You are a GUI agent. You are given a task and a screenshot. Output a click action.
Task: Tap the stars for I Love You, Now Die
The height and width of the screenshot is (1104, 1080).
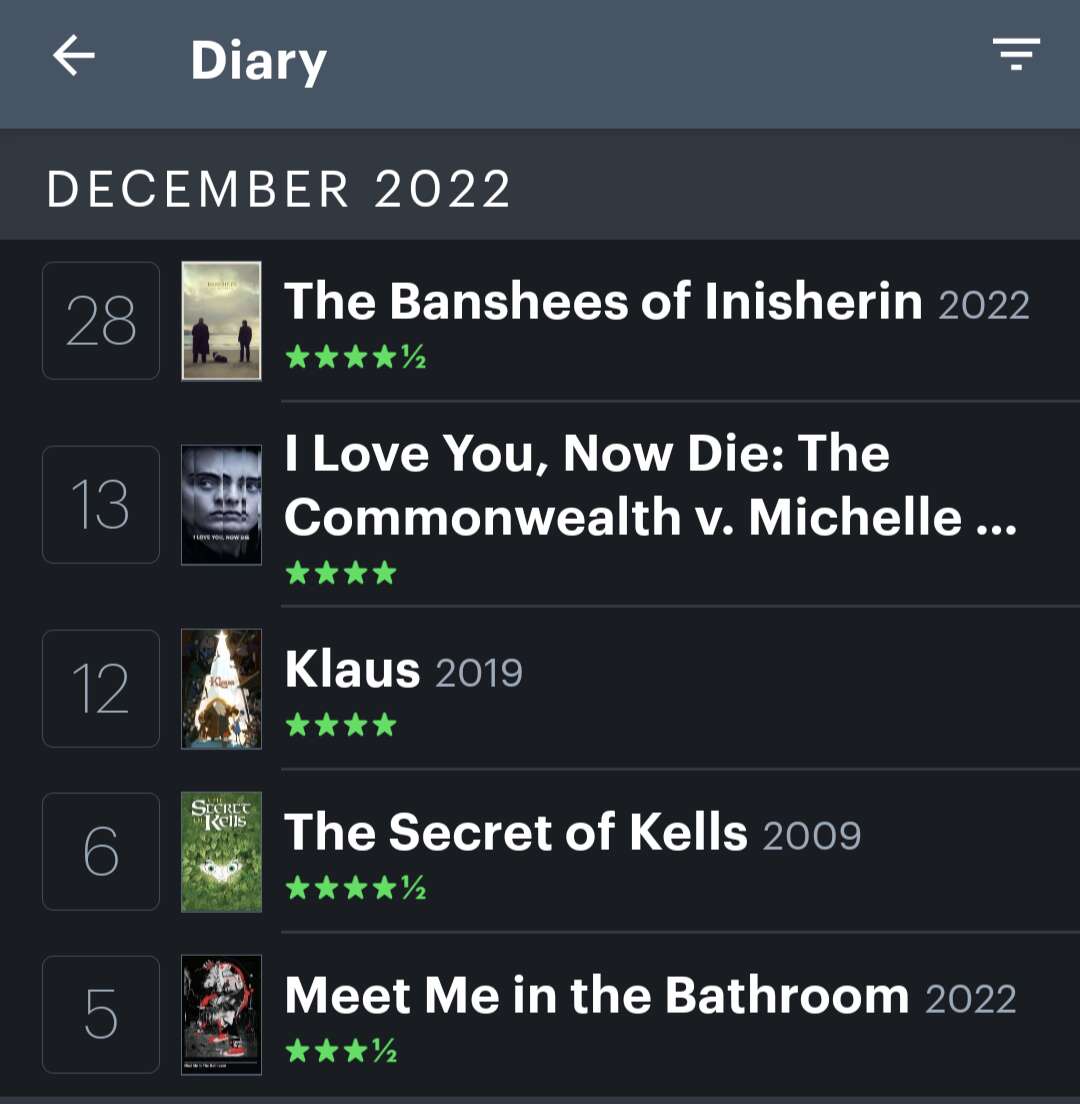(x=340, y=573)
